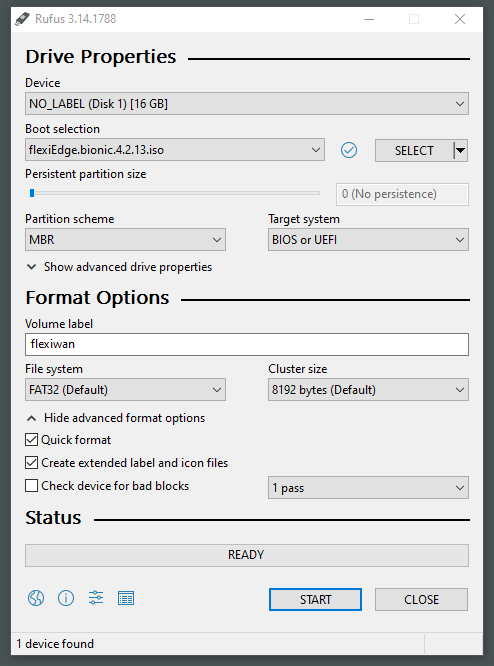Screen dimensions: 494x666
Task: Open the Cluster size dropdown
Action: [368, 389]
